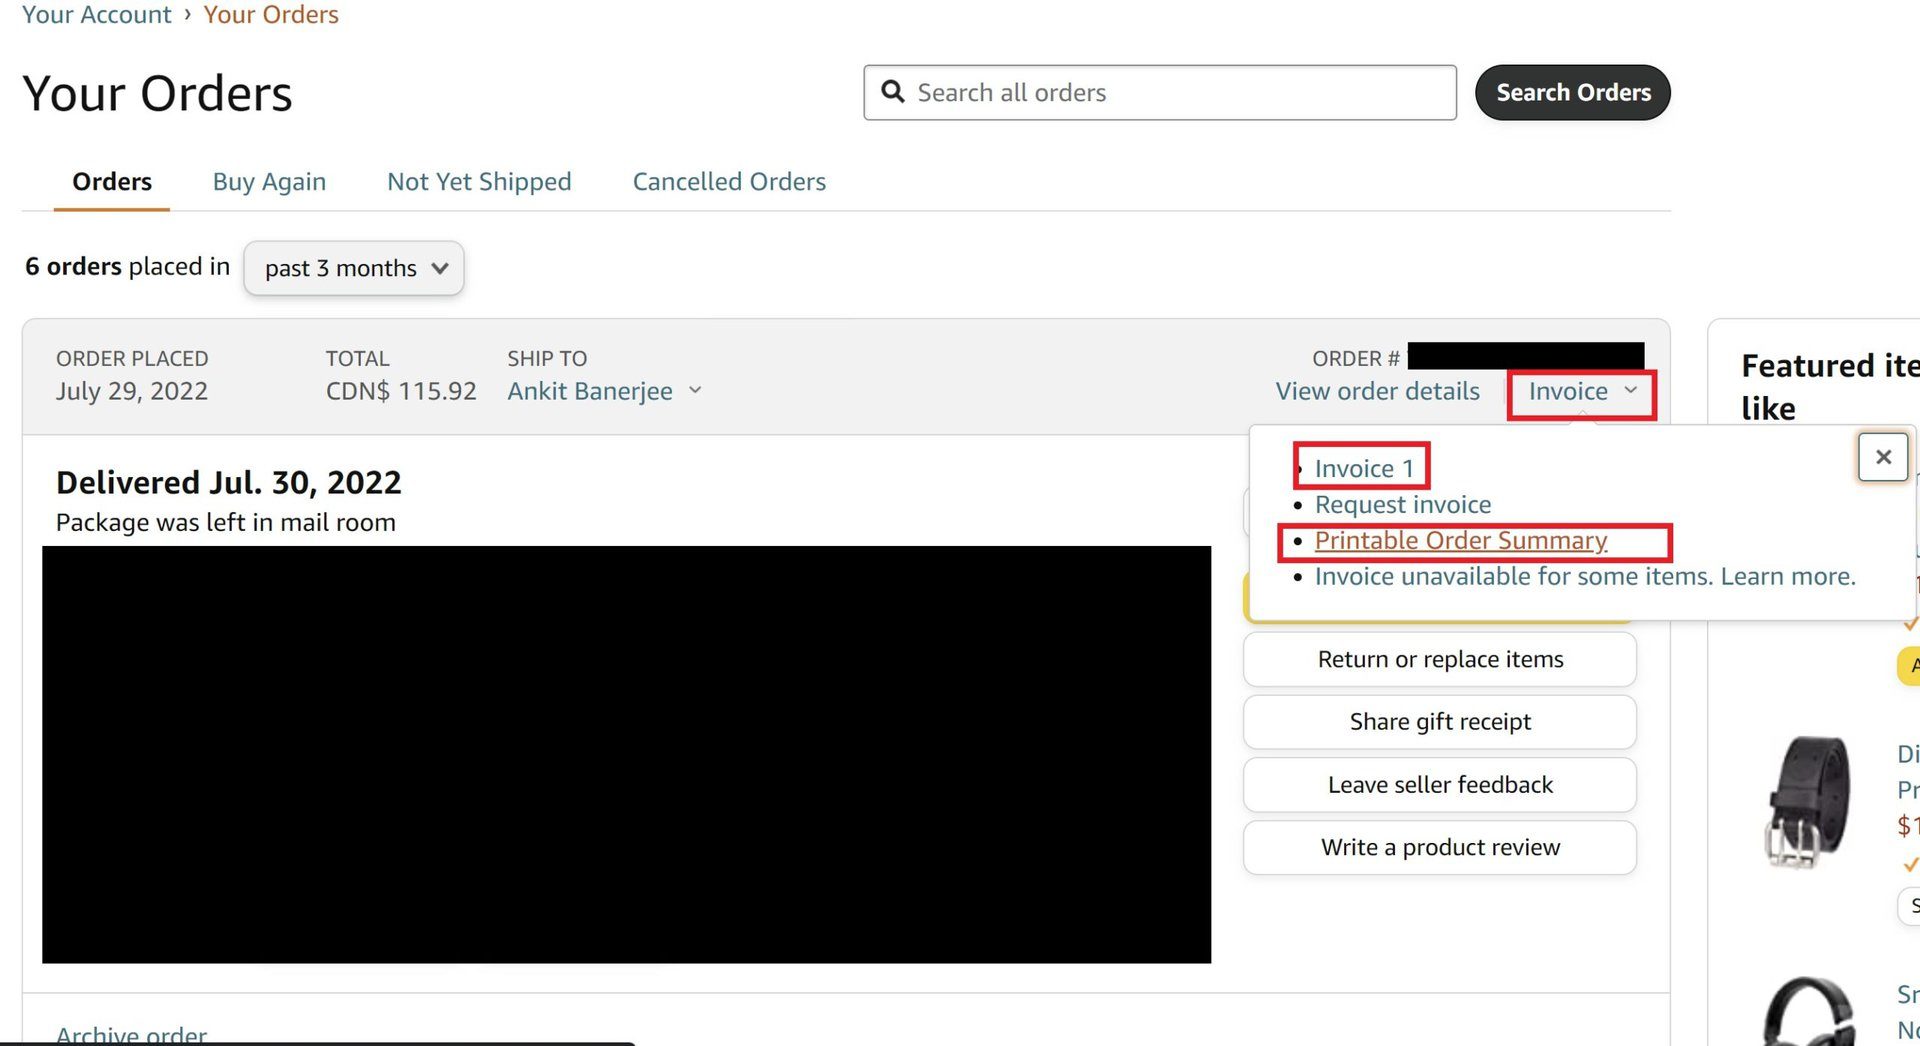
Task: Open View order details
Action: click(1378, 391)
